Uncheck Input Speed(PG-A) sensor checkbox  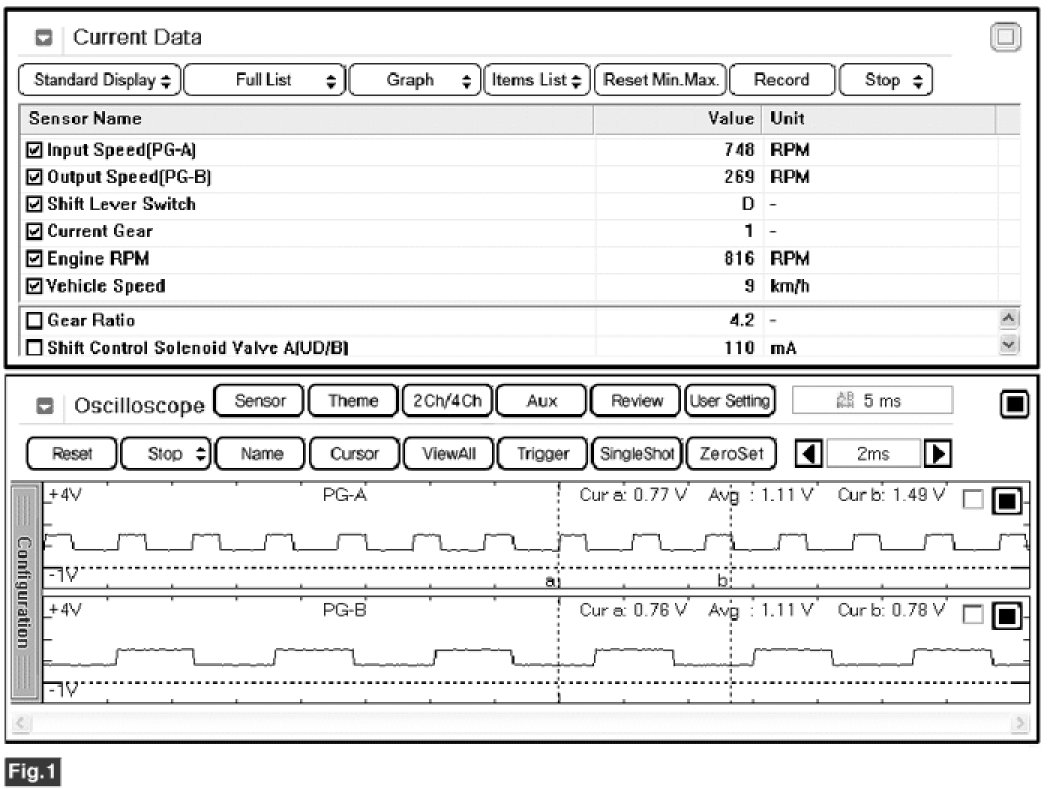[x=35, y=150]
